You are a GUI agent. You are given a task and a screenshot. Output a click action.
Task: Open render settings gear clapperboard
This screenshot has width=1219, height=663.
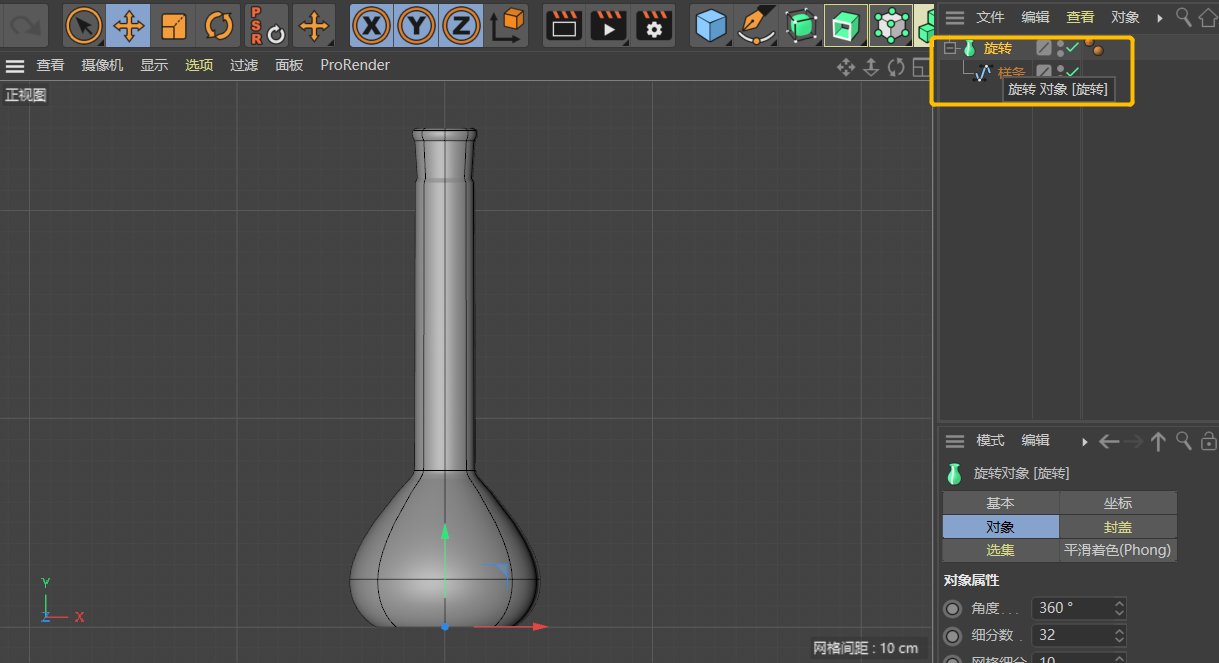pyautogui.click(x=654, y=25)
